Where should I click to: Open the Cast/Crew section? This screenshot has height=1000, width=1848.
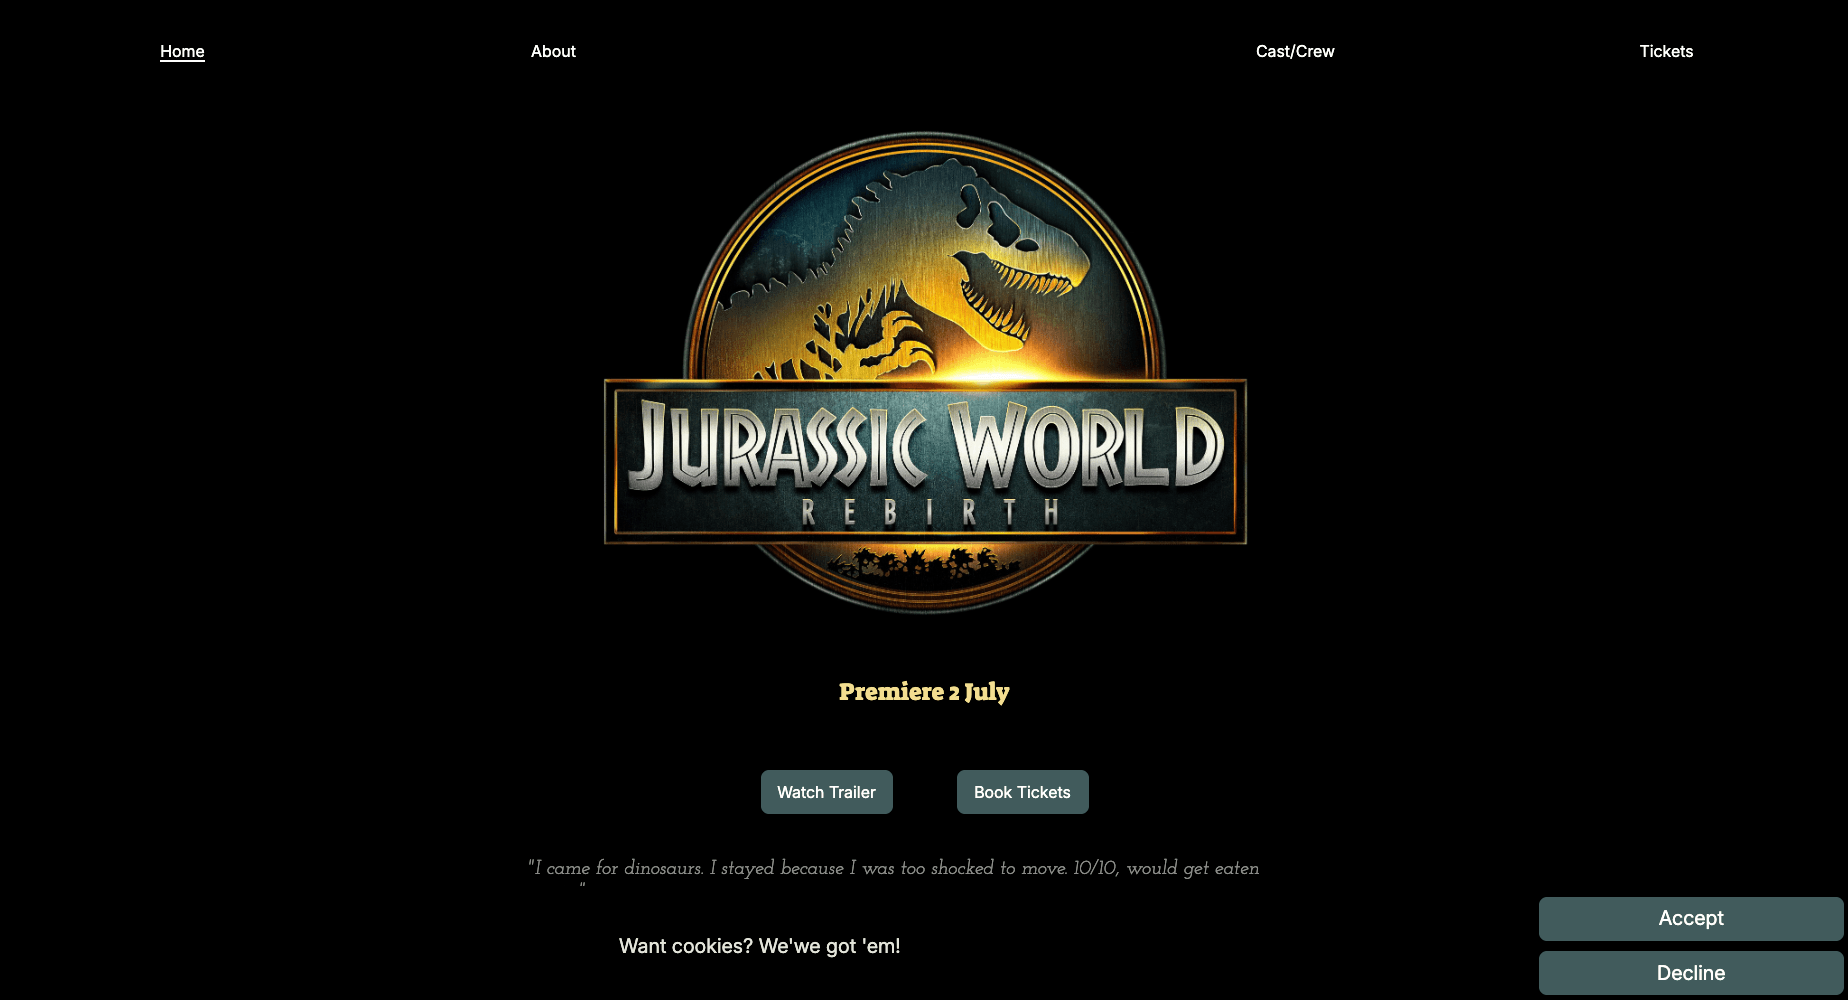[x=1295, y=51]
